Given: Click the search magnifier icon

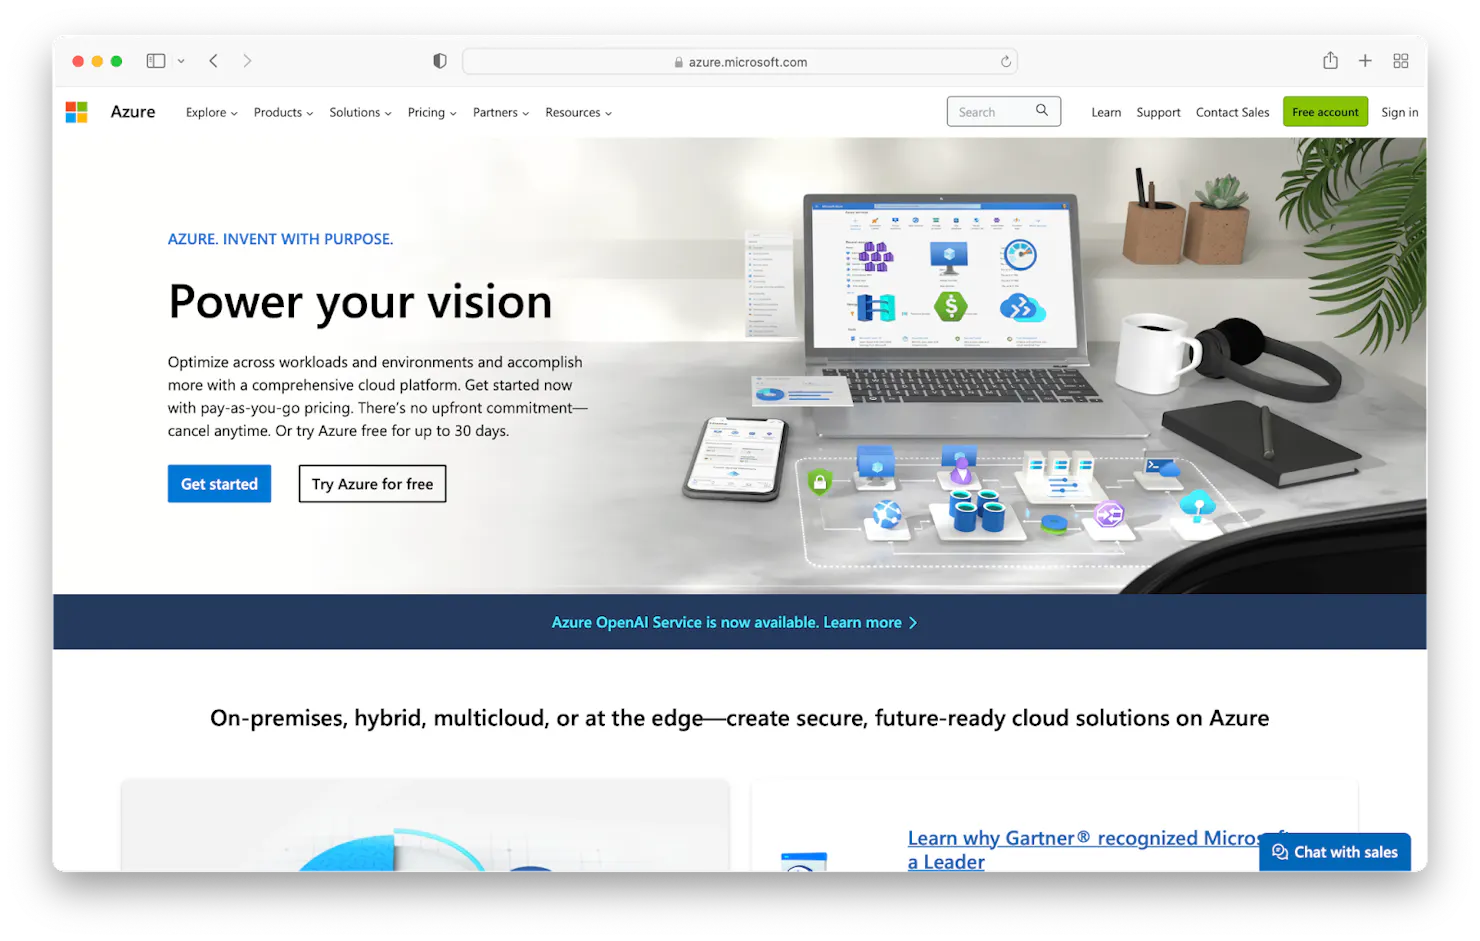Looking at the screenshot, I should pos(1042,111).
